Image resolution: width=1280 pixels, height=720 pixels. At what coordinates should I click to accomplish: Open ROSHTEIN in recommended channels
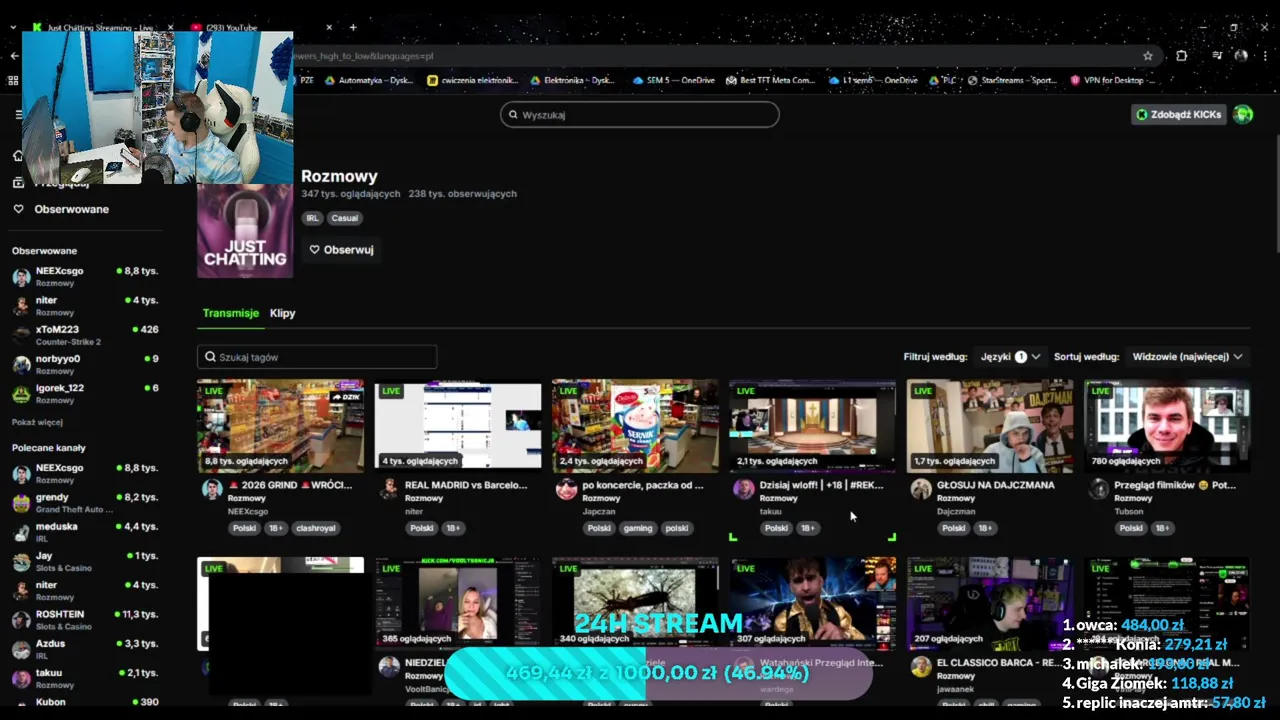pyautogui.click(x=85, y=619)
